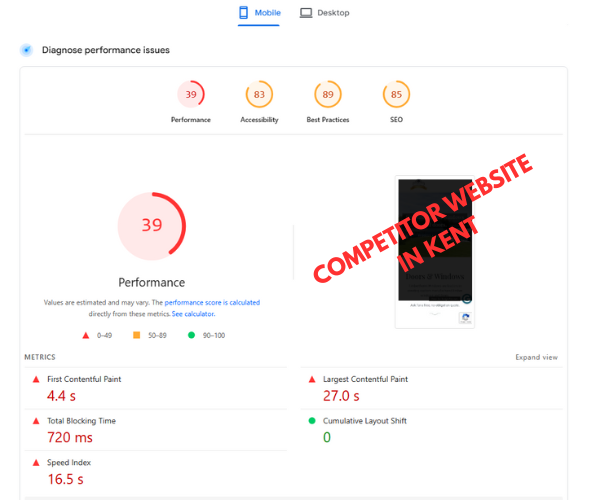Select the Best Practices score gauge 89
This screenshot has height=500, width=600.
[328, 94]
